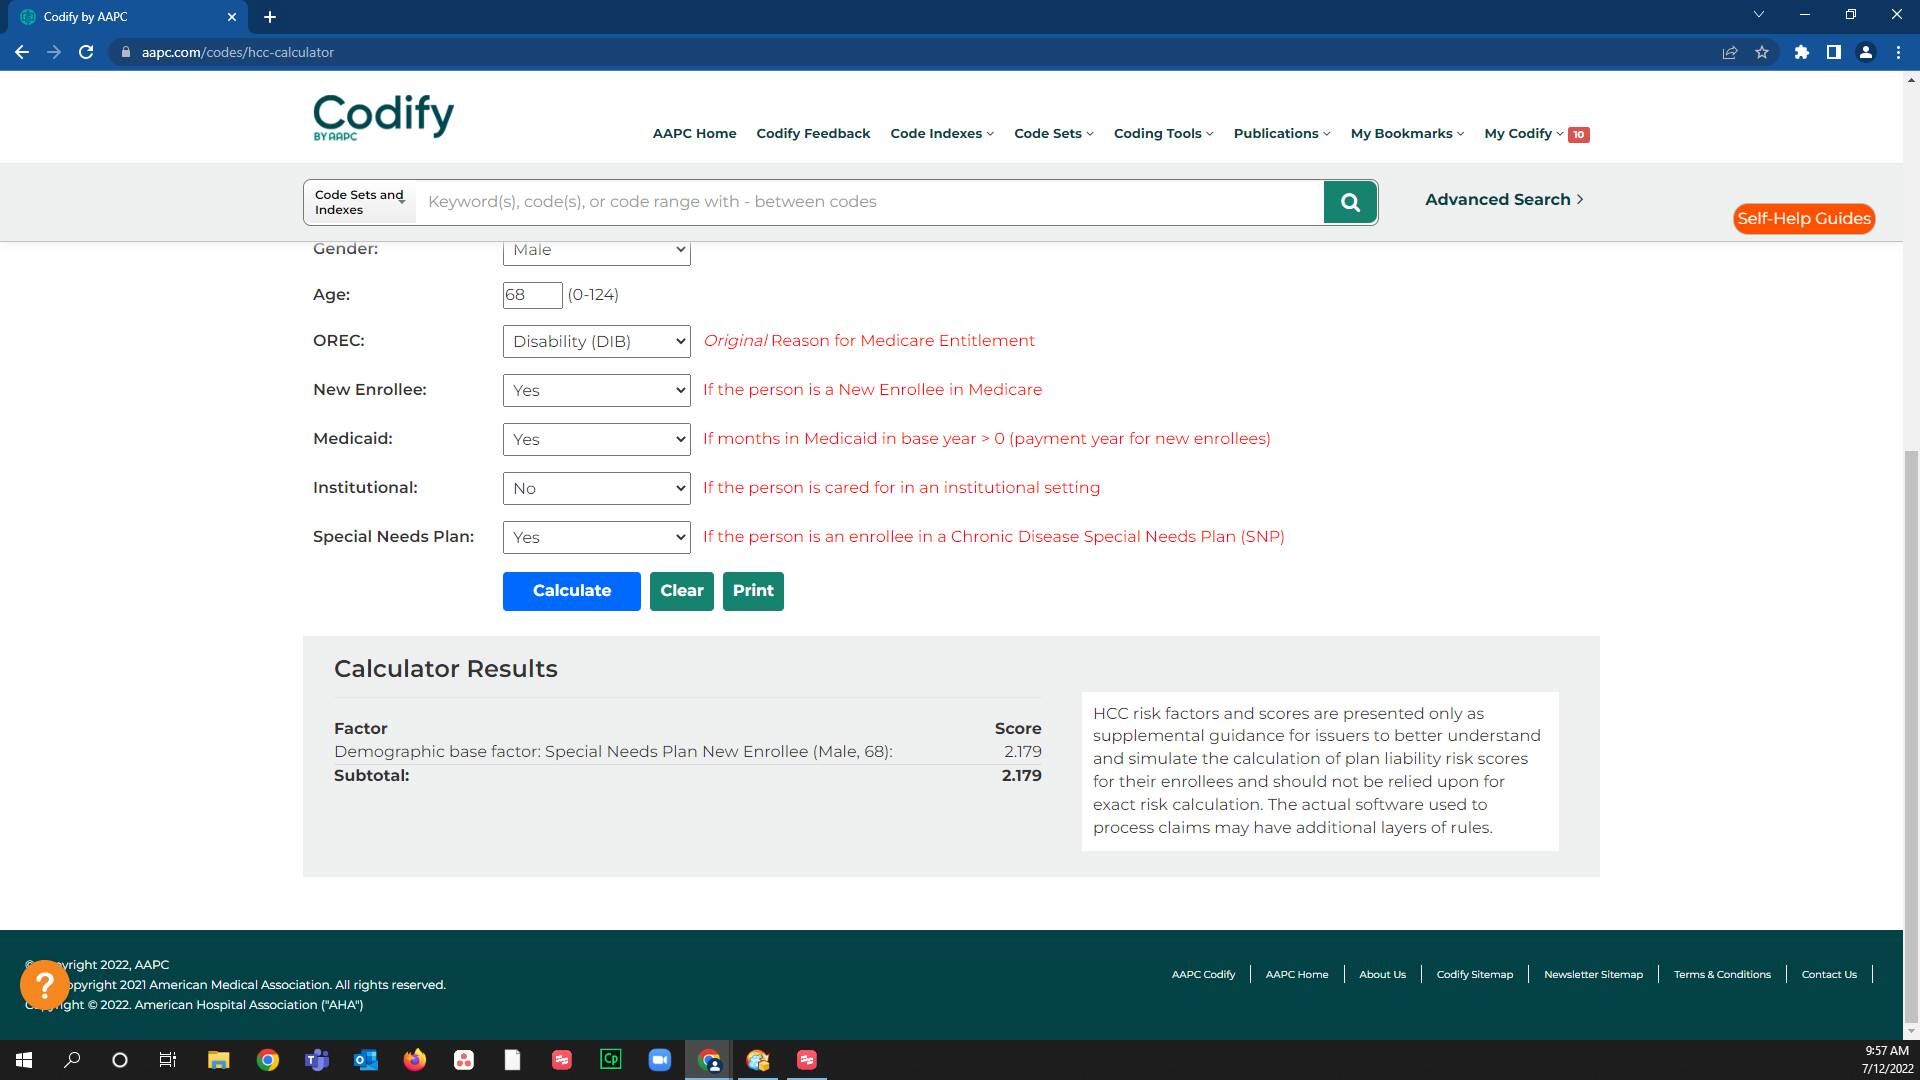Click the share page icon in address bar
Viewport: 1920px width, 1080px height.
[x=1729, y=52]
